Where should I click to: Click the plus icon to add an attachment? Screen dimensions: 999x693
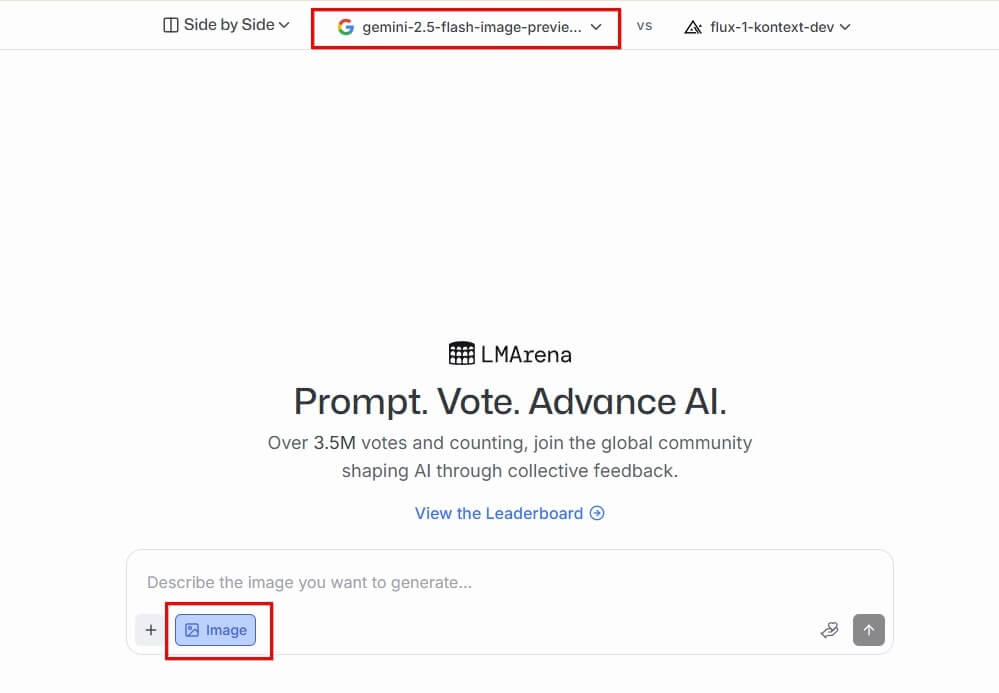151,630
